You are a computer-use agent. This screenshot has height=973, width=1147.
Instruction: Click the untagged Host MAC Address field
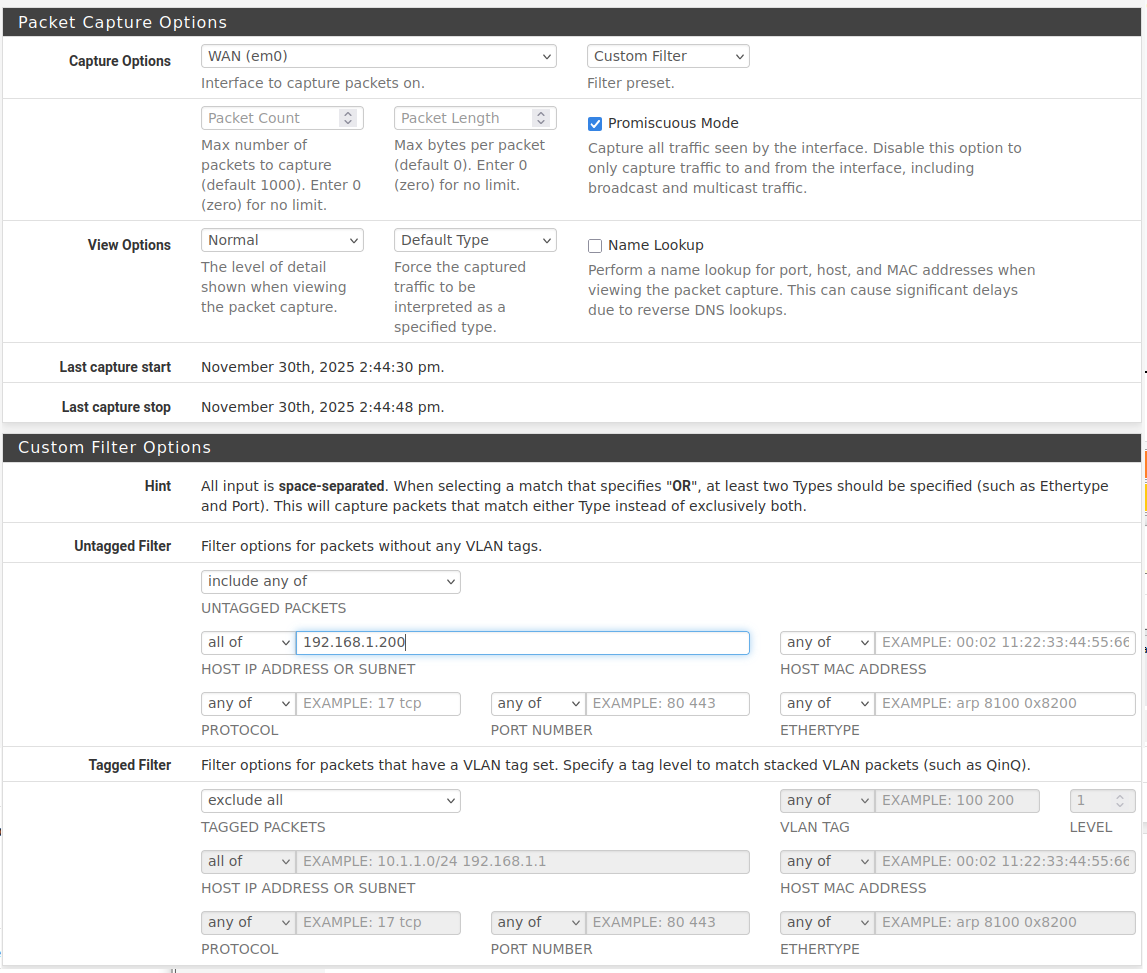click(x=1004, y=643)
